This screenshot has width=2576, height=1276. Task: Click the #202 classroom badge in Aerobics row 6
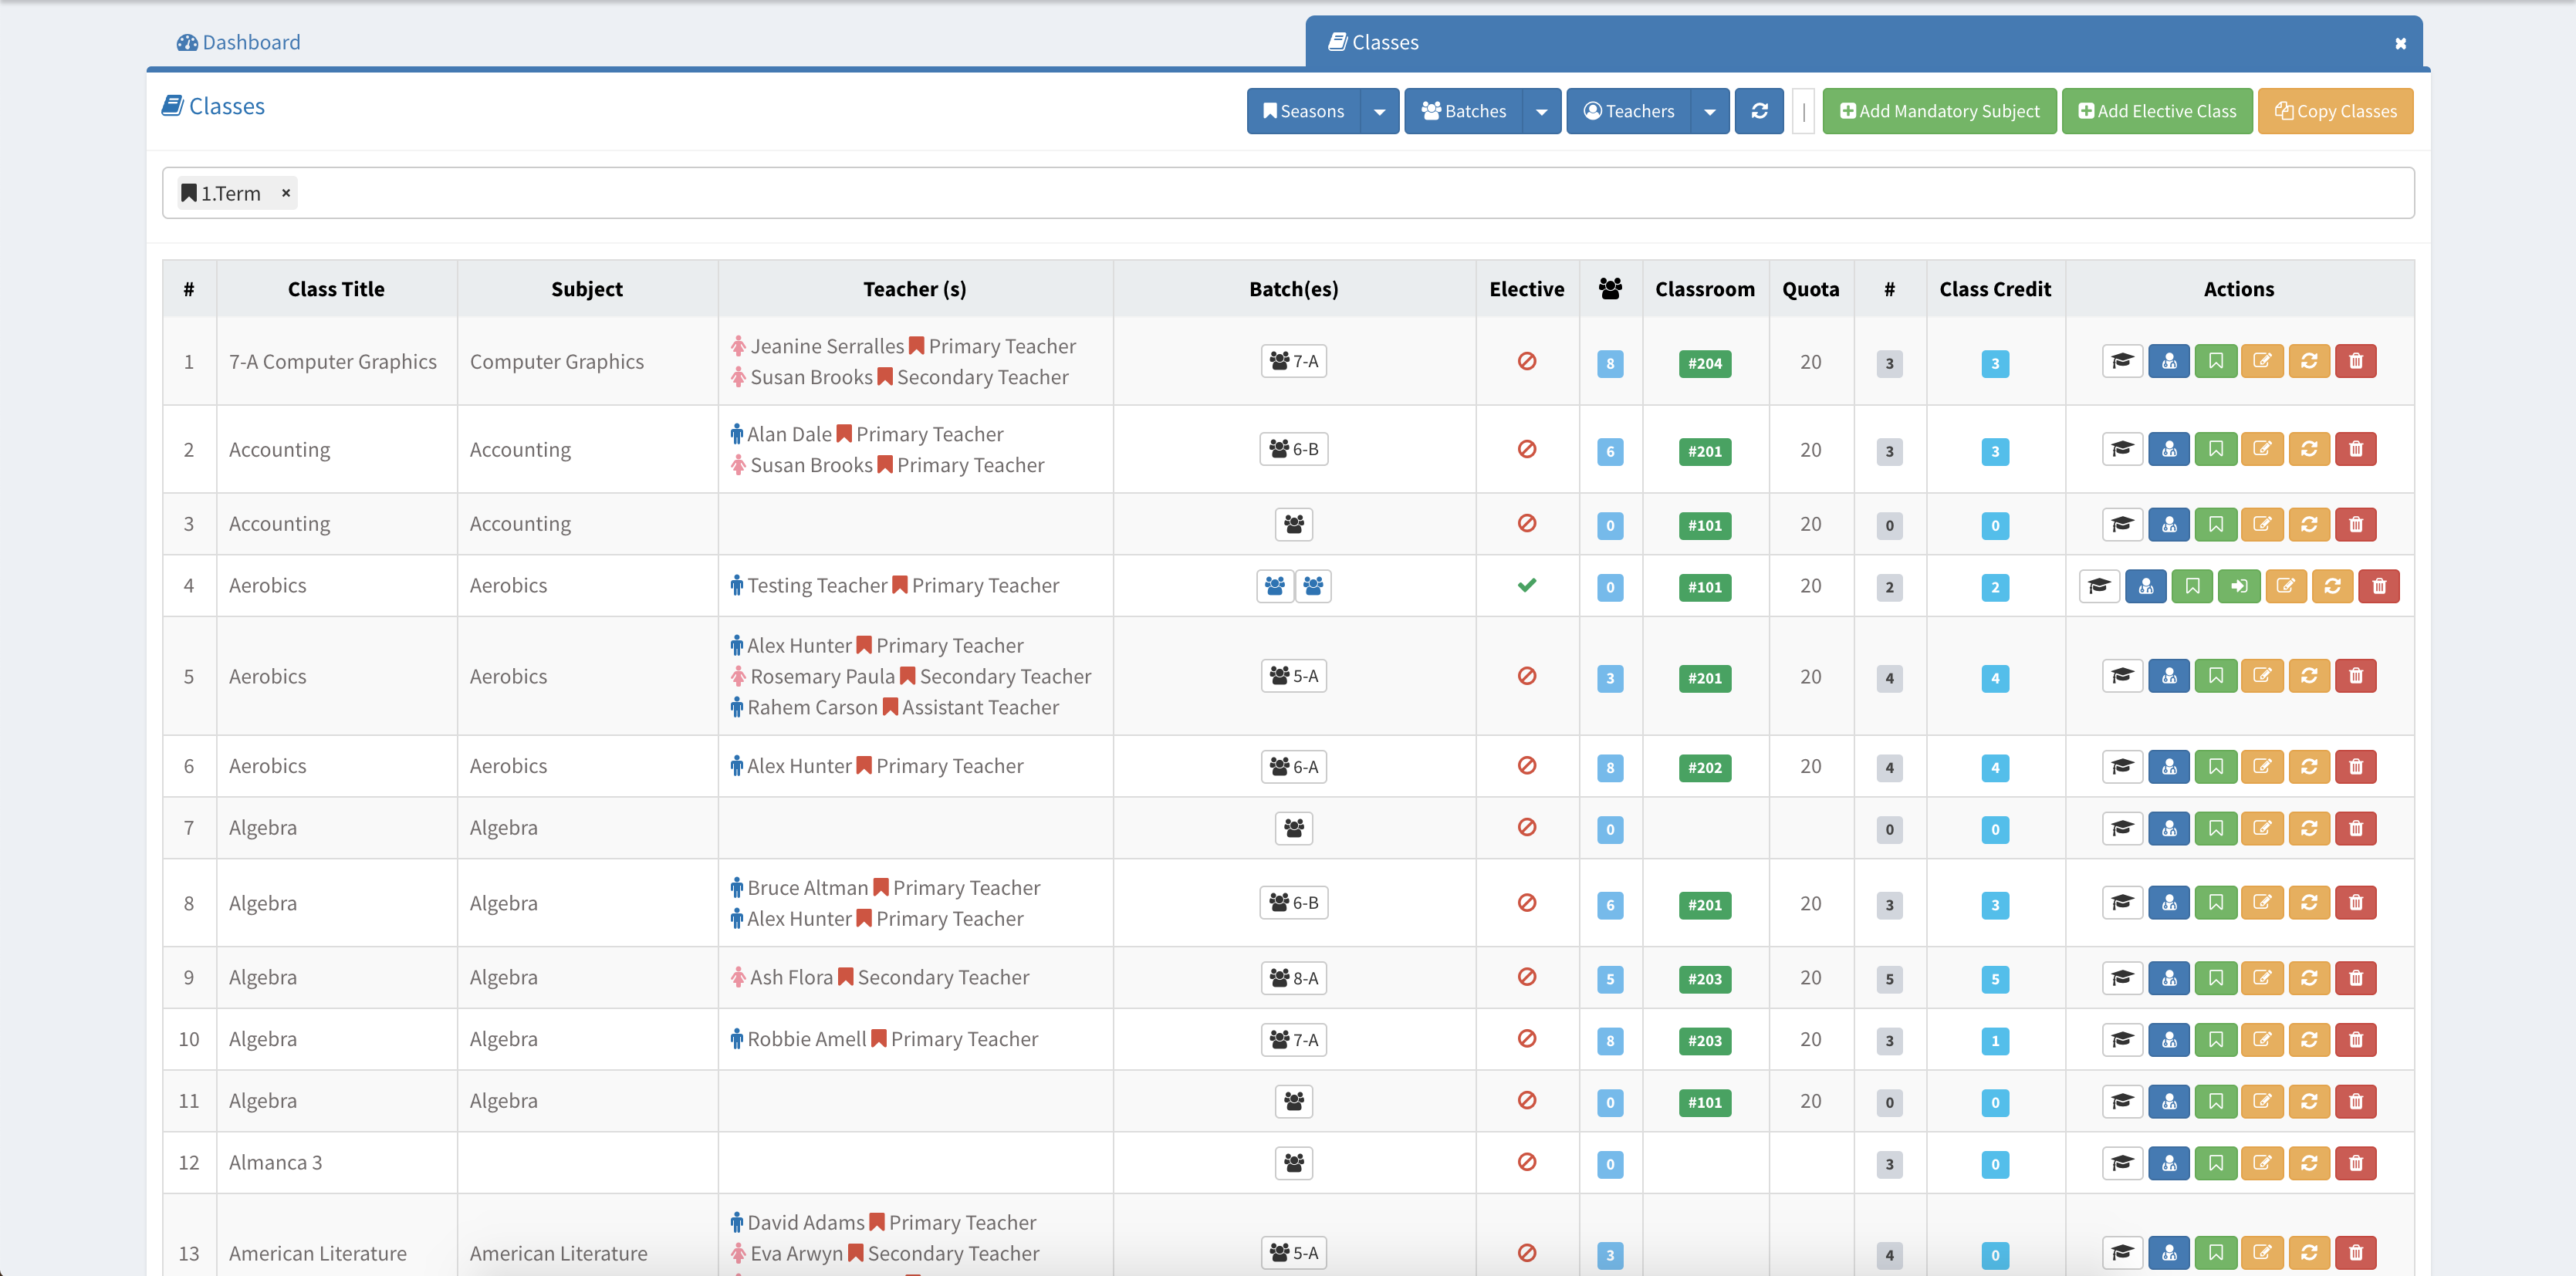[1705, 768]
